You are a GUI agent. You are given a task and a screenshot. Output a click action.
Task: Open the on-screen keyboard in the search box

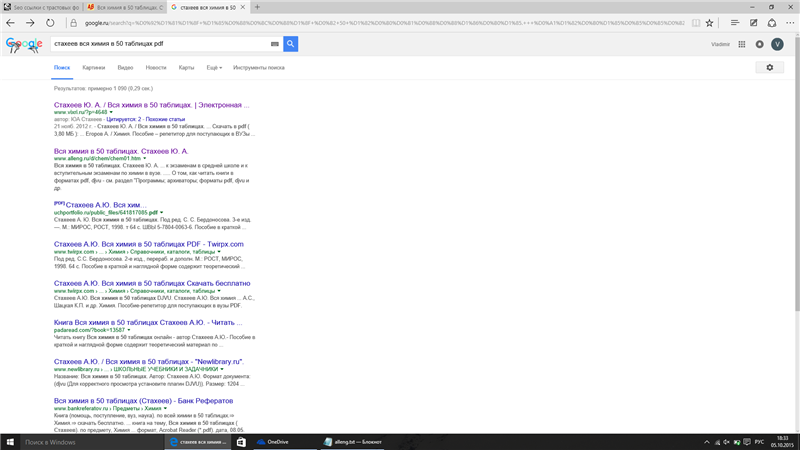[x=274, y=44]
